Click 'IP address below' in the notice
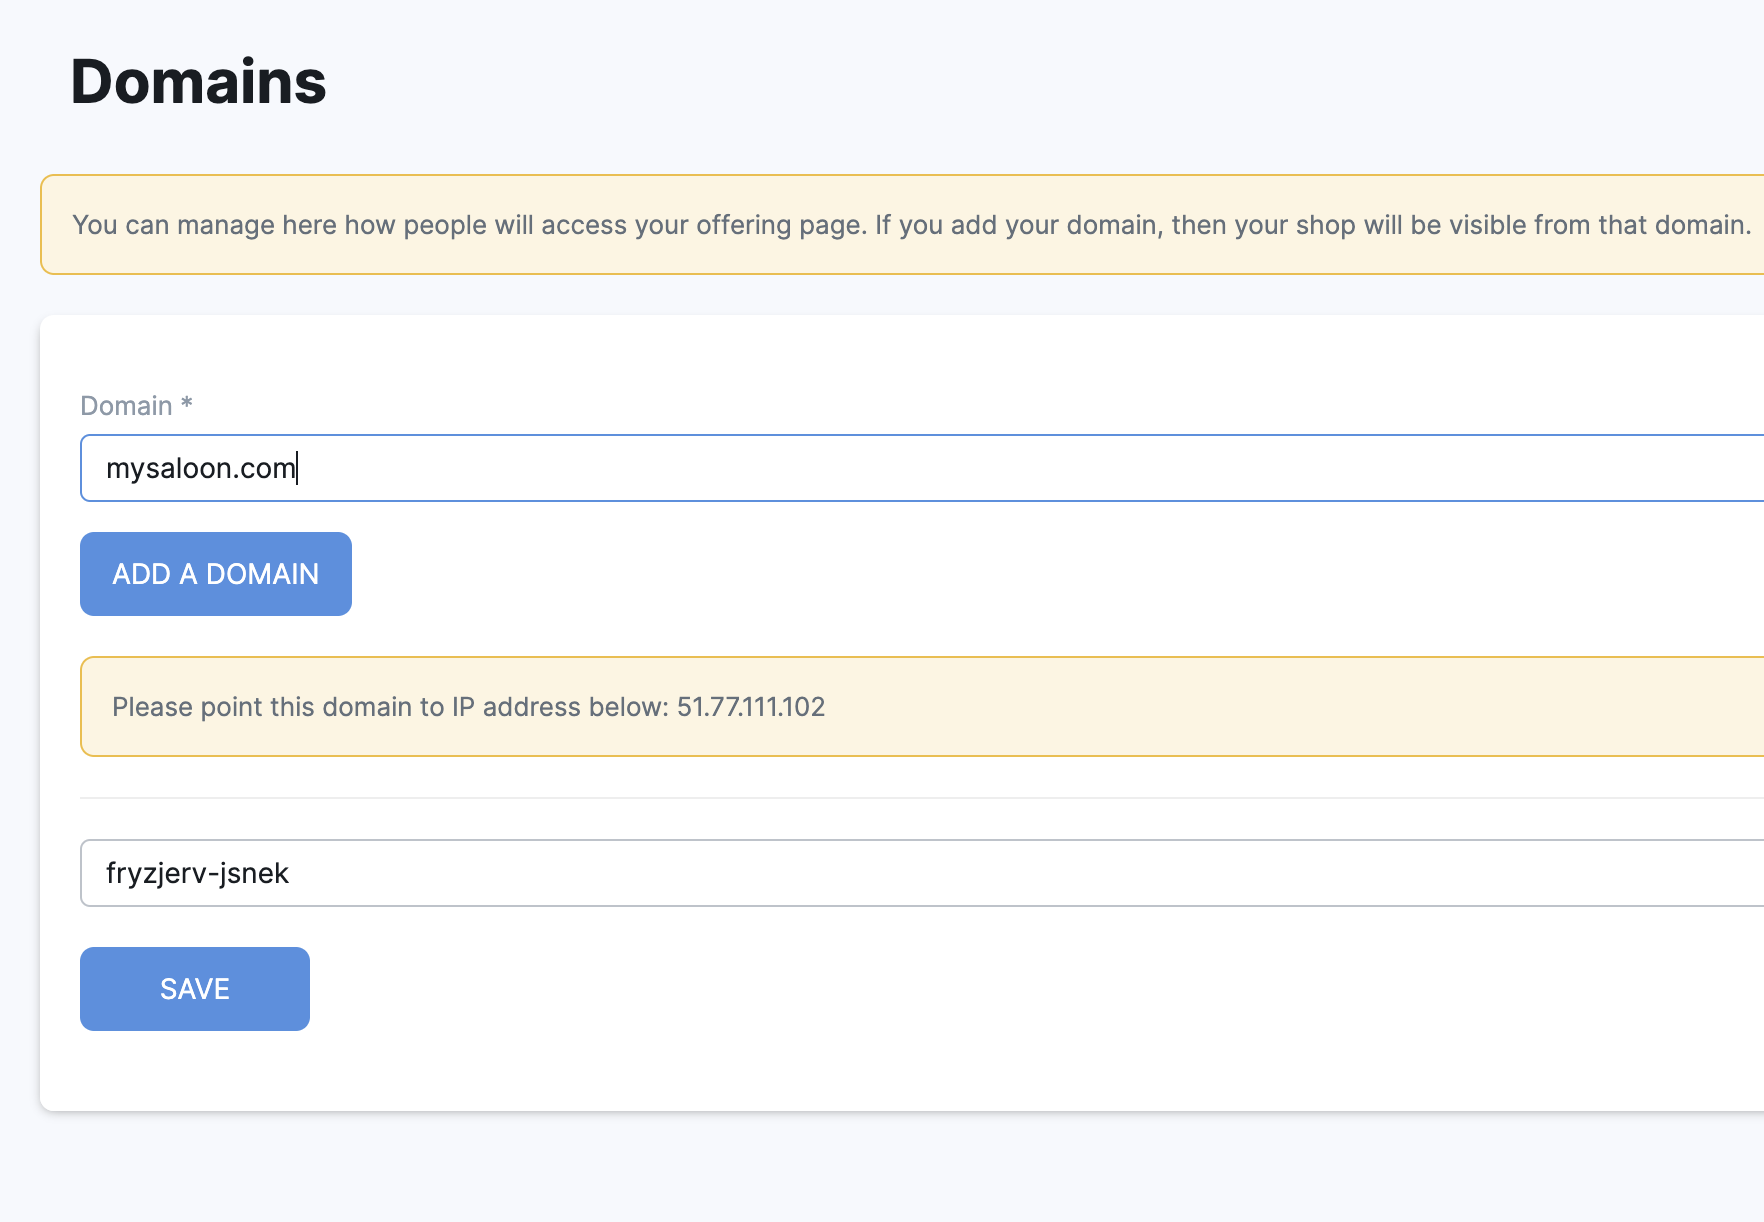 click(560, 707)
